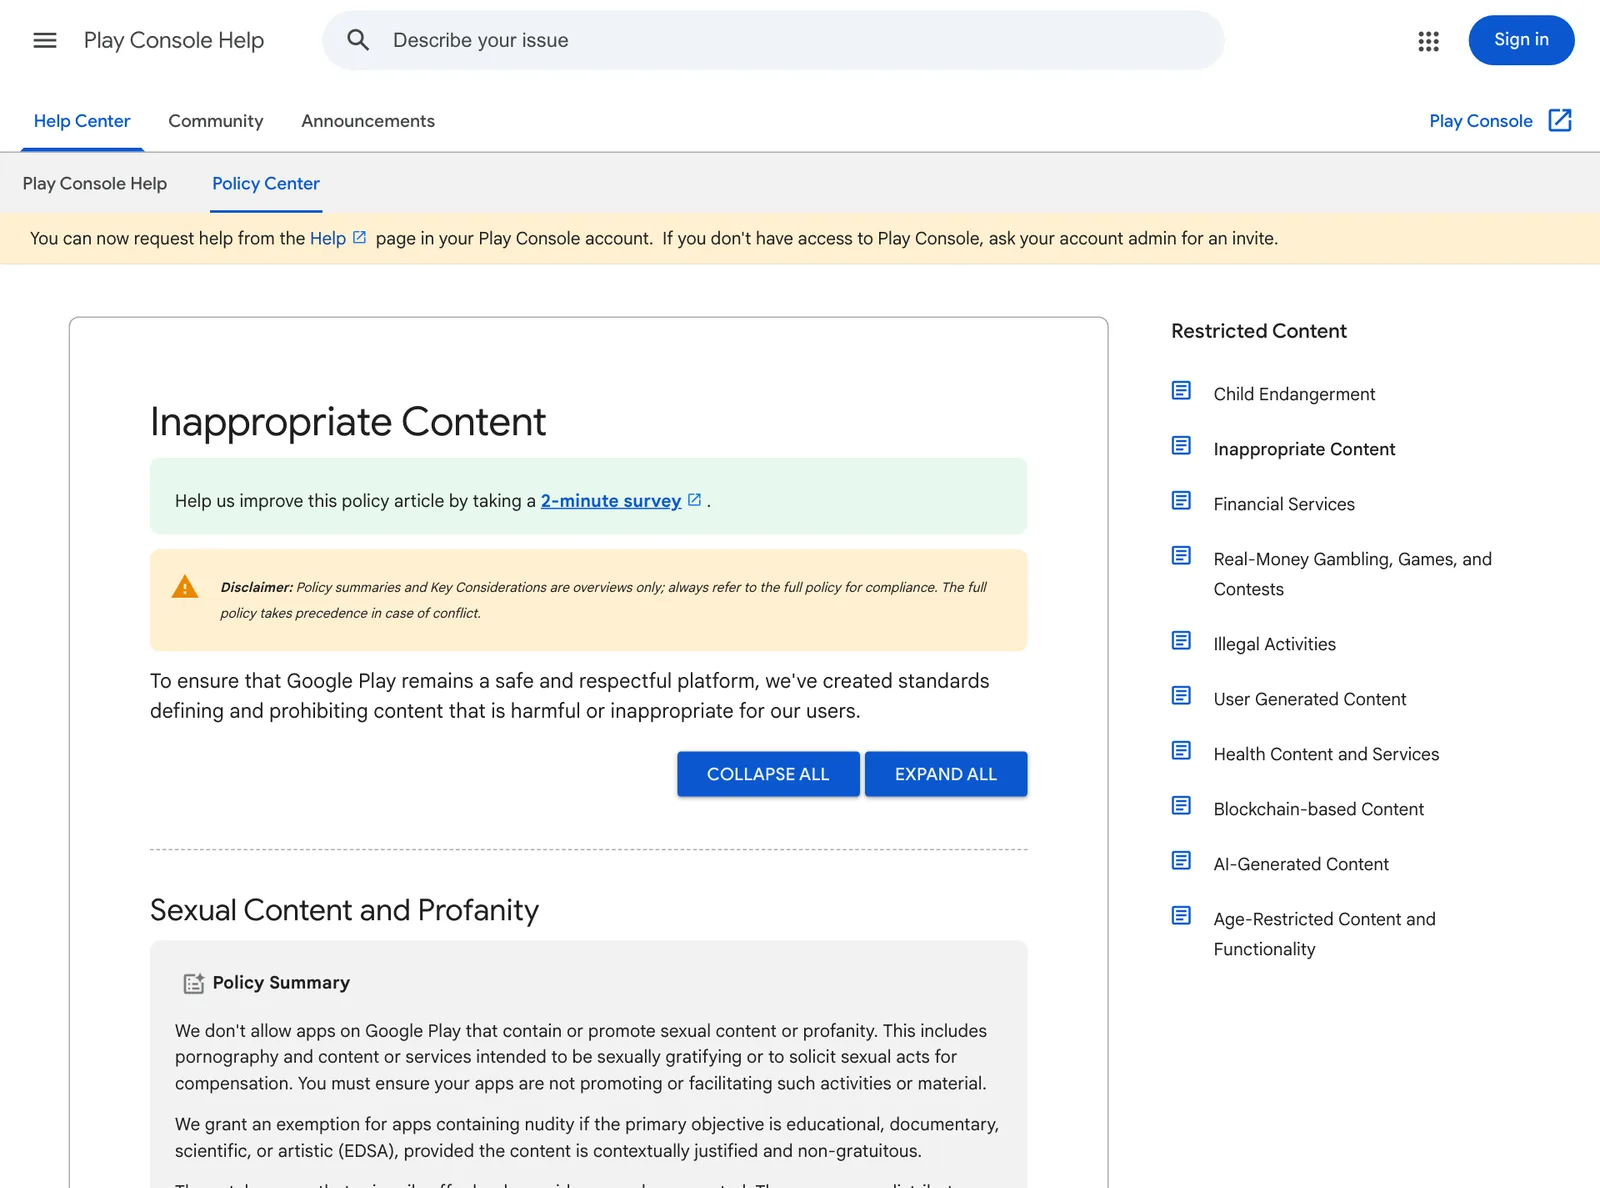Open Financial Services policy link

[1284, 504]
